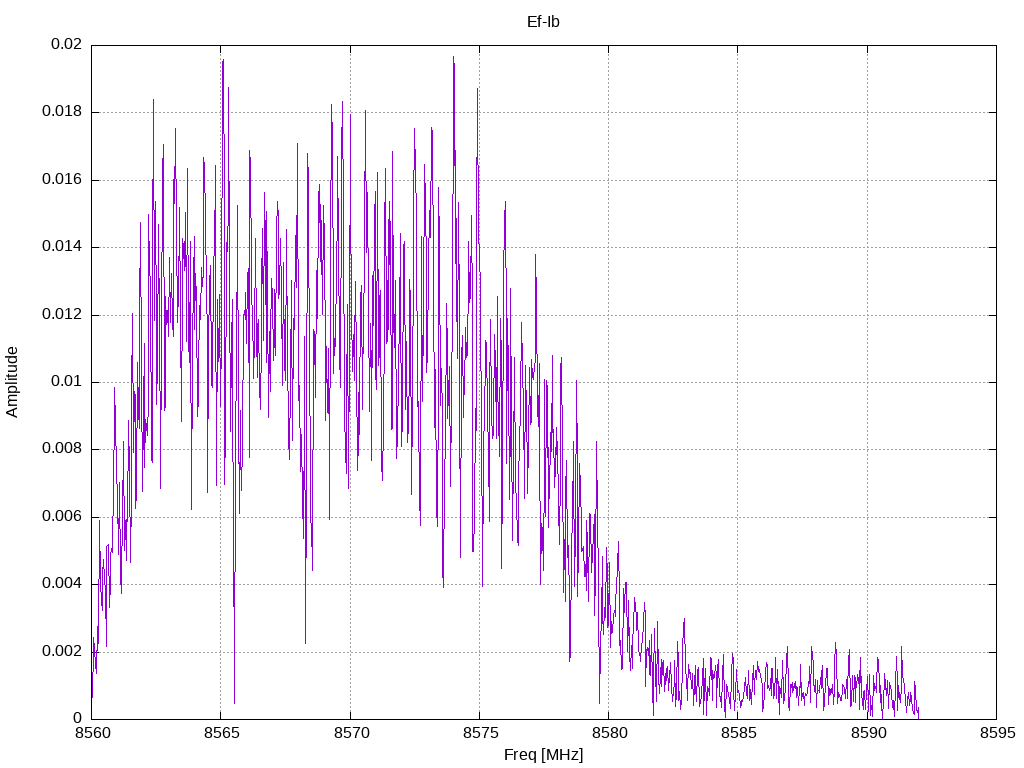Click the plot title Ef-Ib

pyautogui.click(x=543, y=22)
